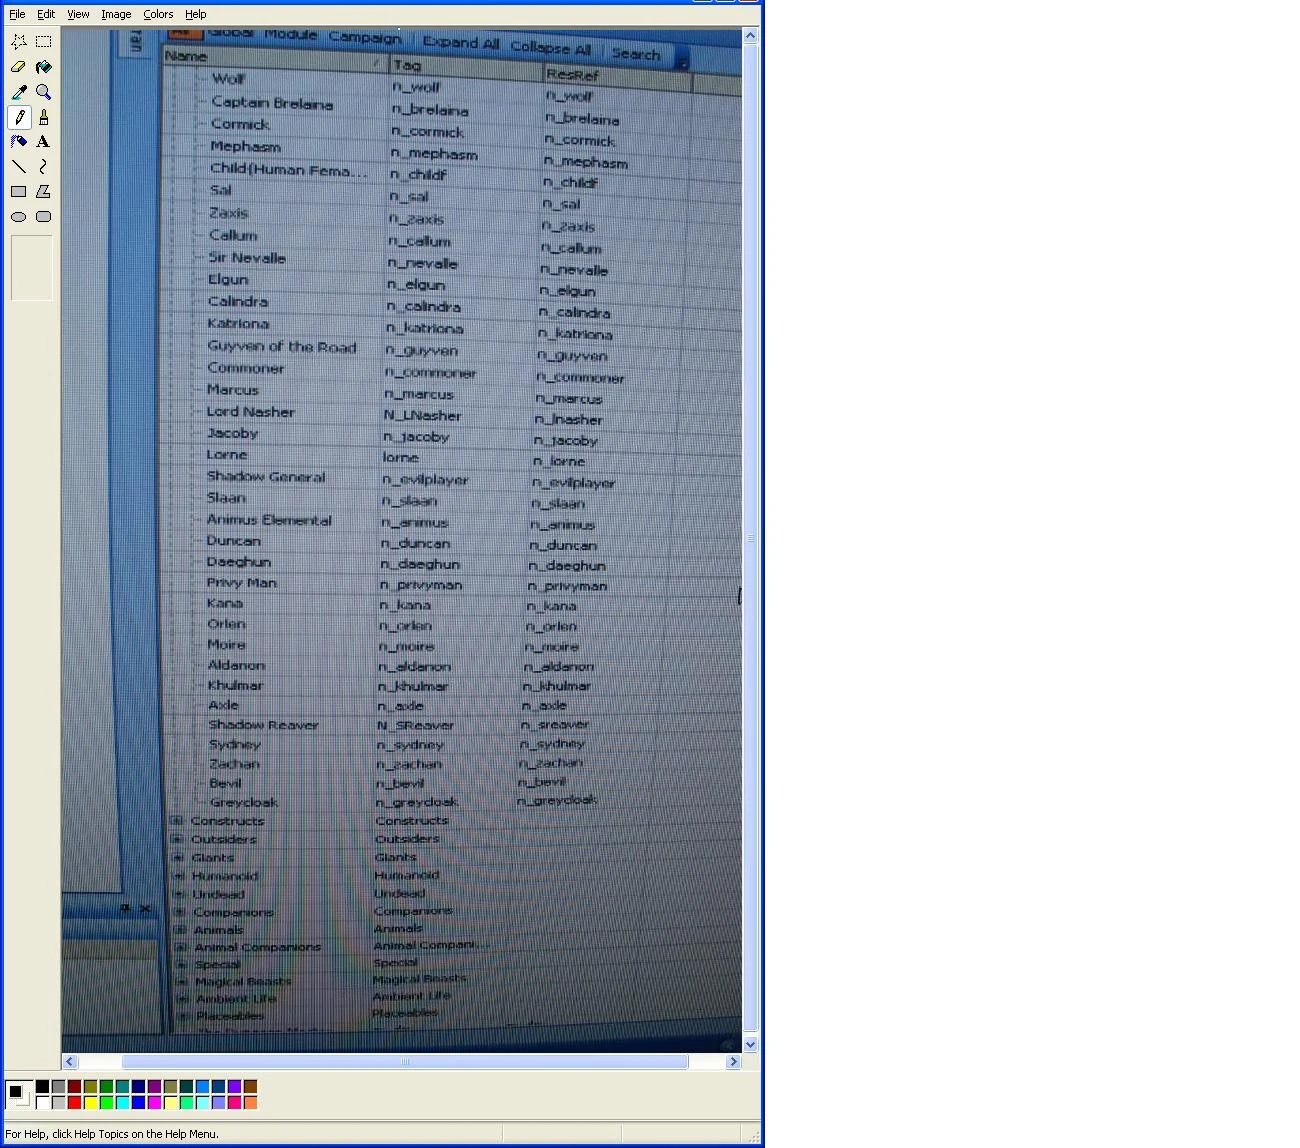Open the File menu
1300x1148 pixels.
point(17,14)
